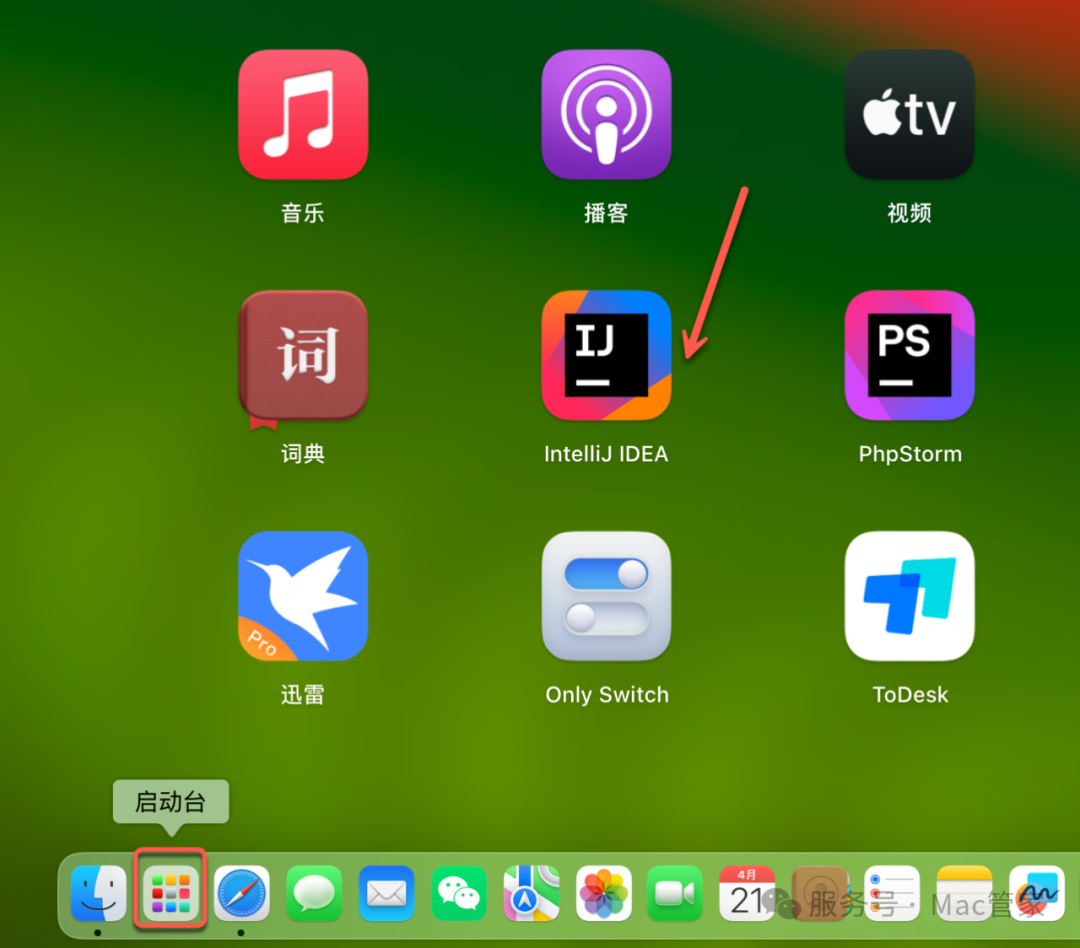Click the highlighted Launchpad Dock icon

coord(170,891)
